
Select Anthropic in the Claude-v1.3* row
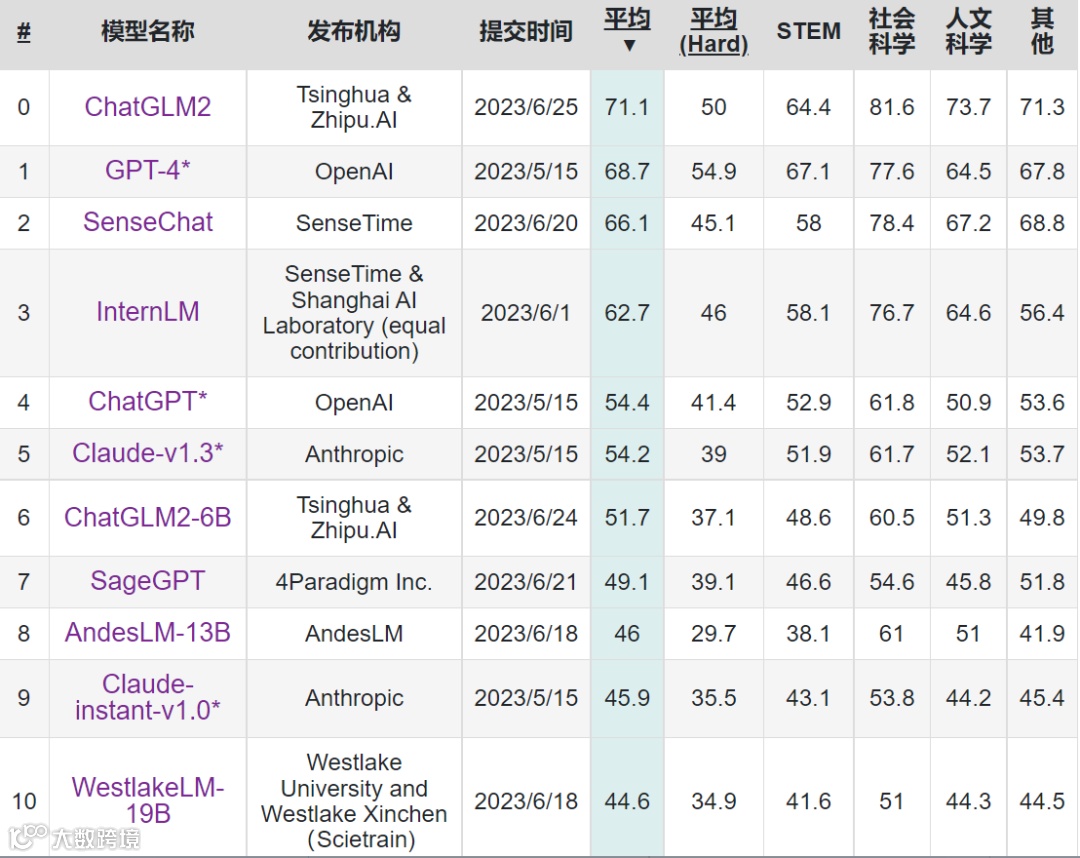354,454
